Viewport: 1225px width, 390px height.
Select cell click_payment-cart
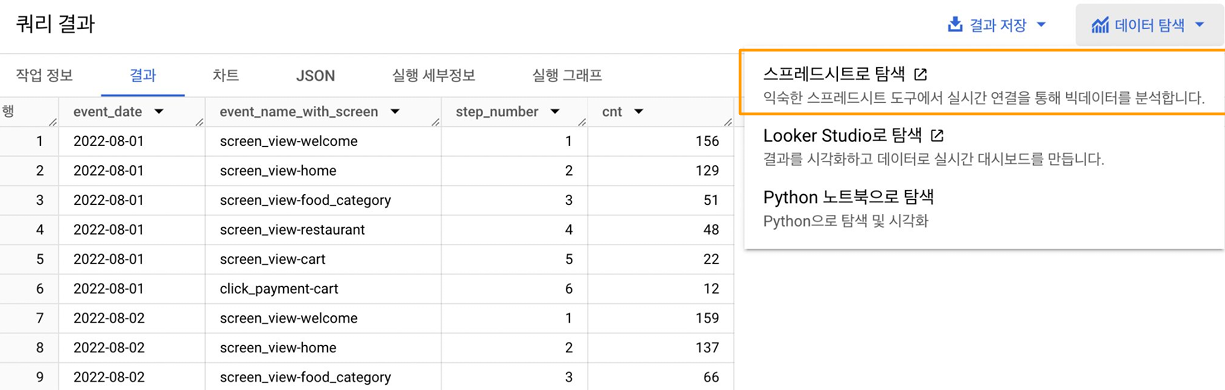point(323,289)
